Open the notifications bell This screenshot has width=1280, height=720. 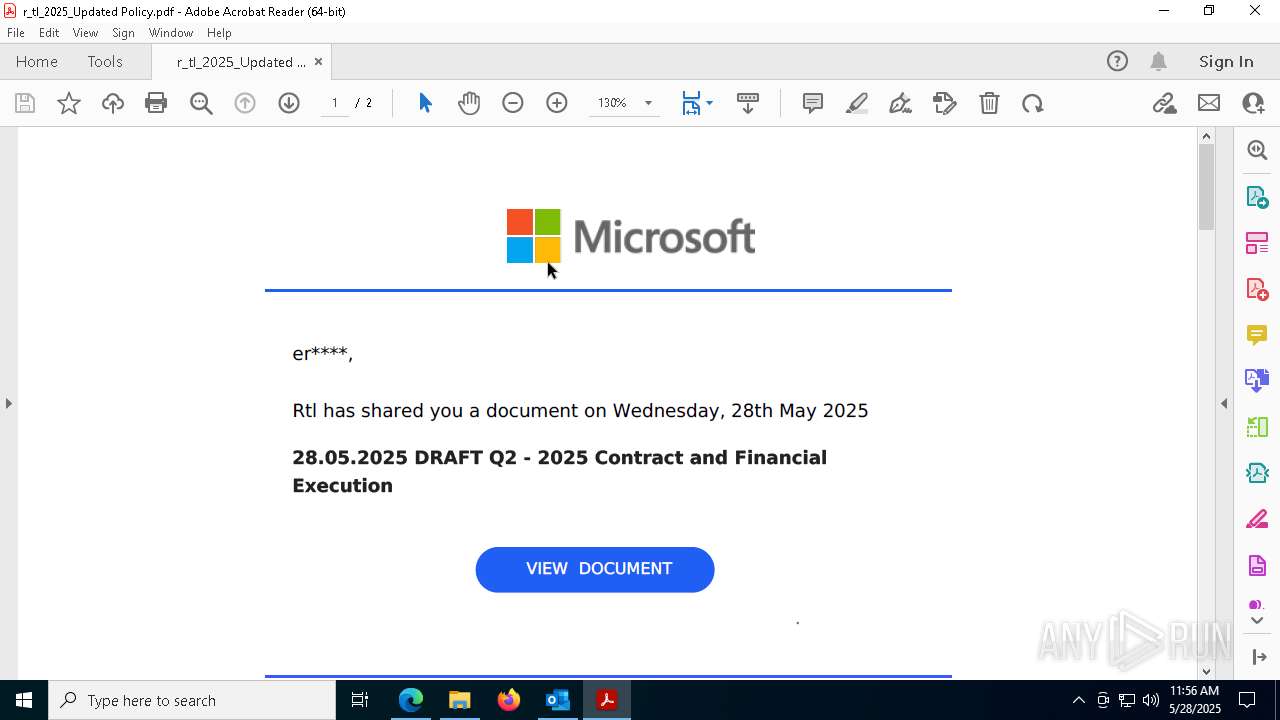[1158, 61]
